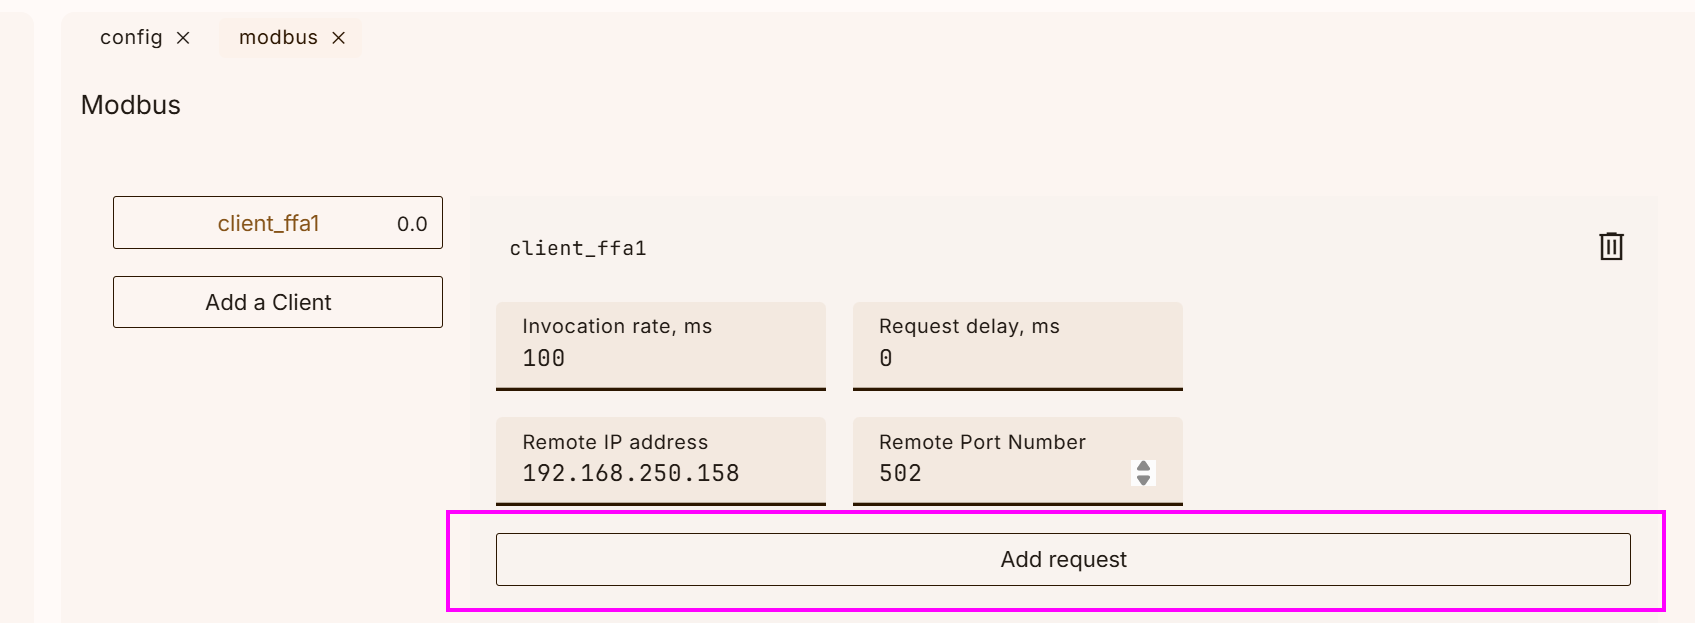Click the 'Invocation rate, ms' label

[617, 326]
